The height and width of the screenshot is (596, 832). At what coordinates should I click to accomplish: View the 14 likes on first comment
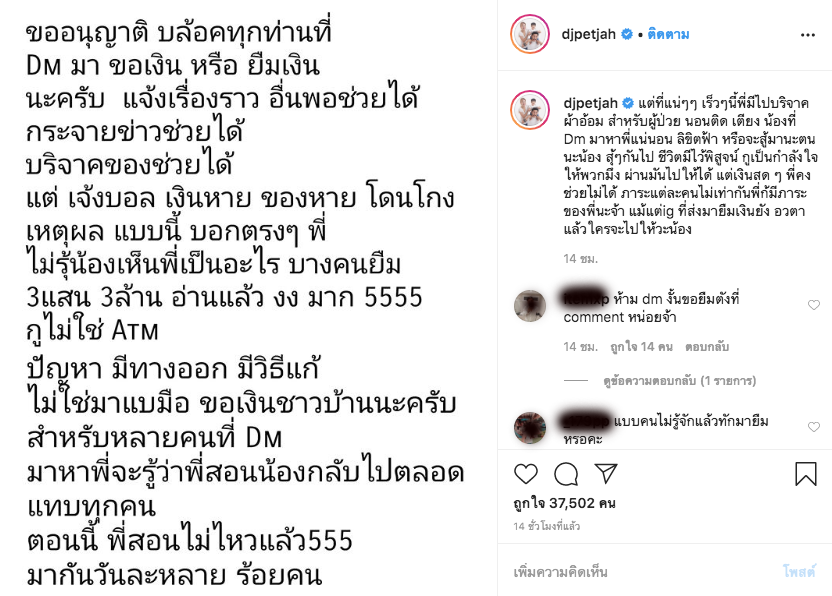pyautogui.click(x=642, y=347)
